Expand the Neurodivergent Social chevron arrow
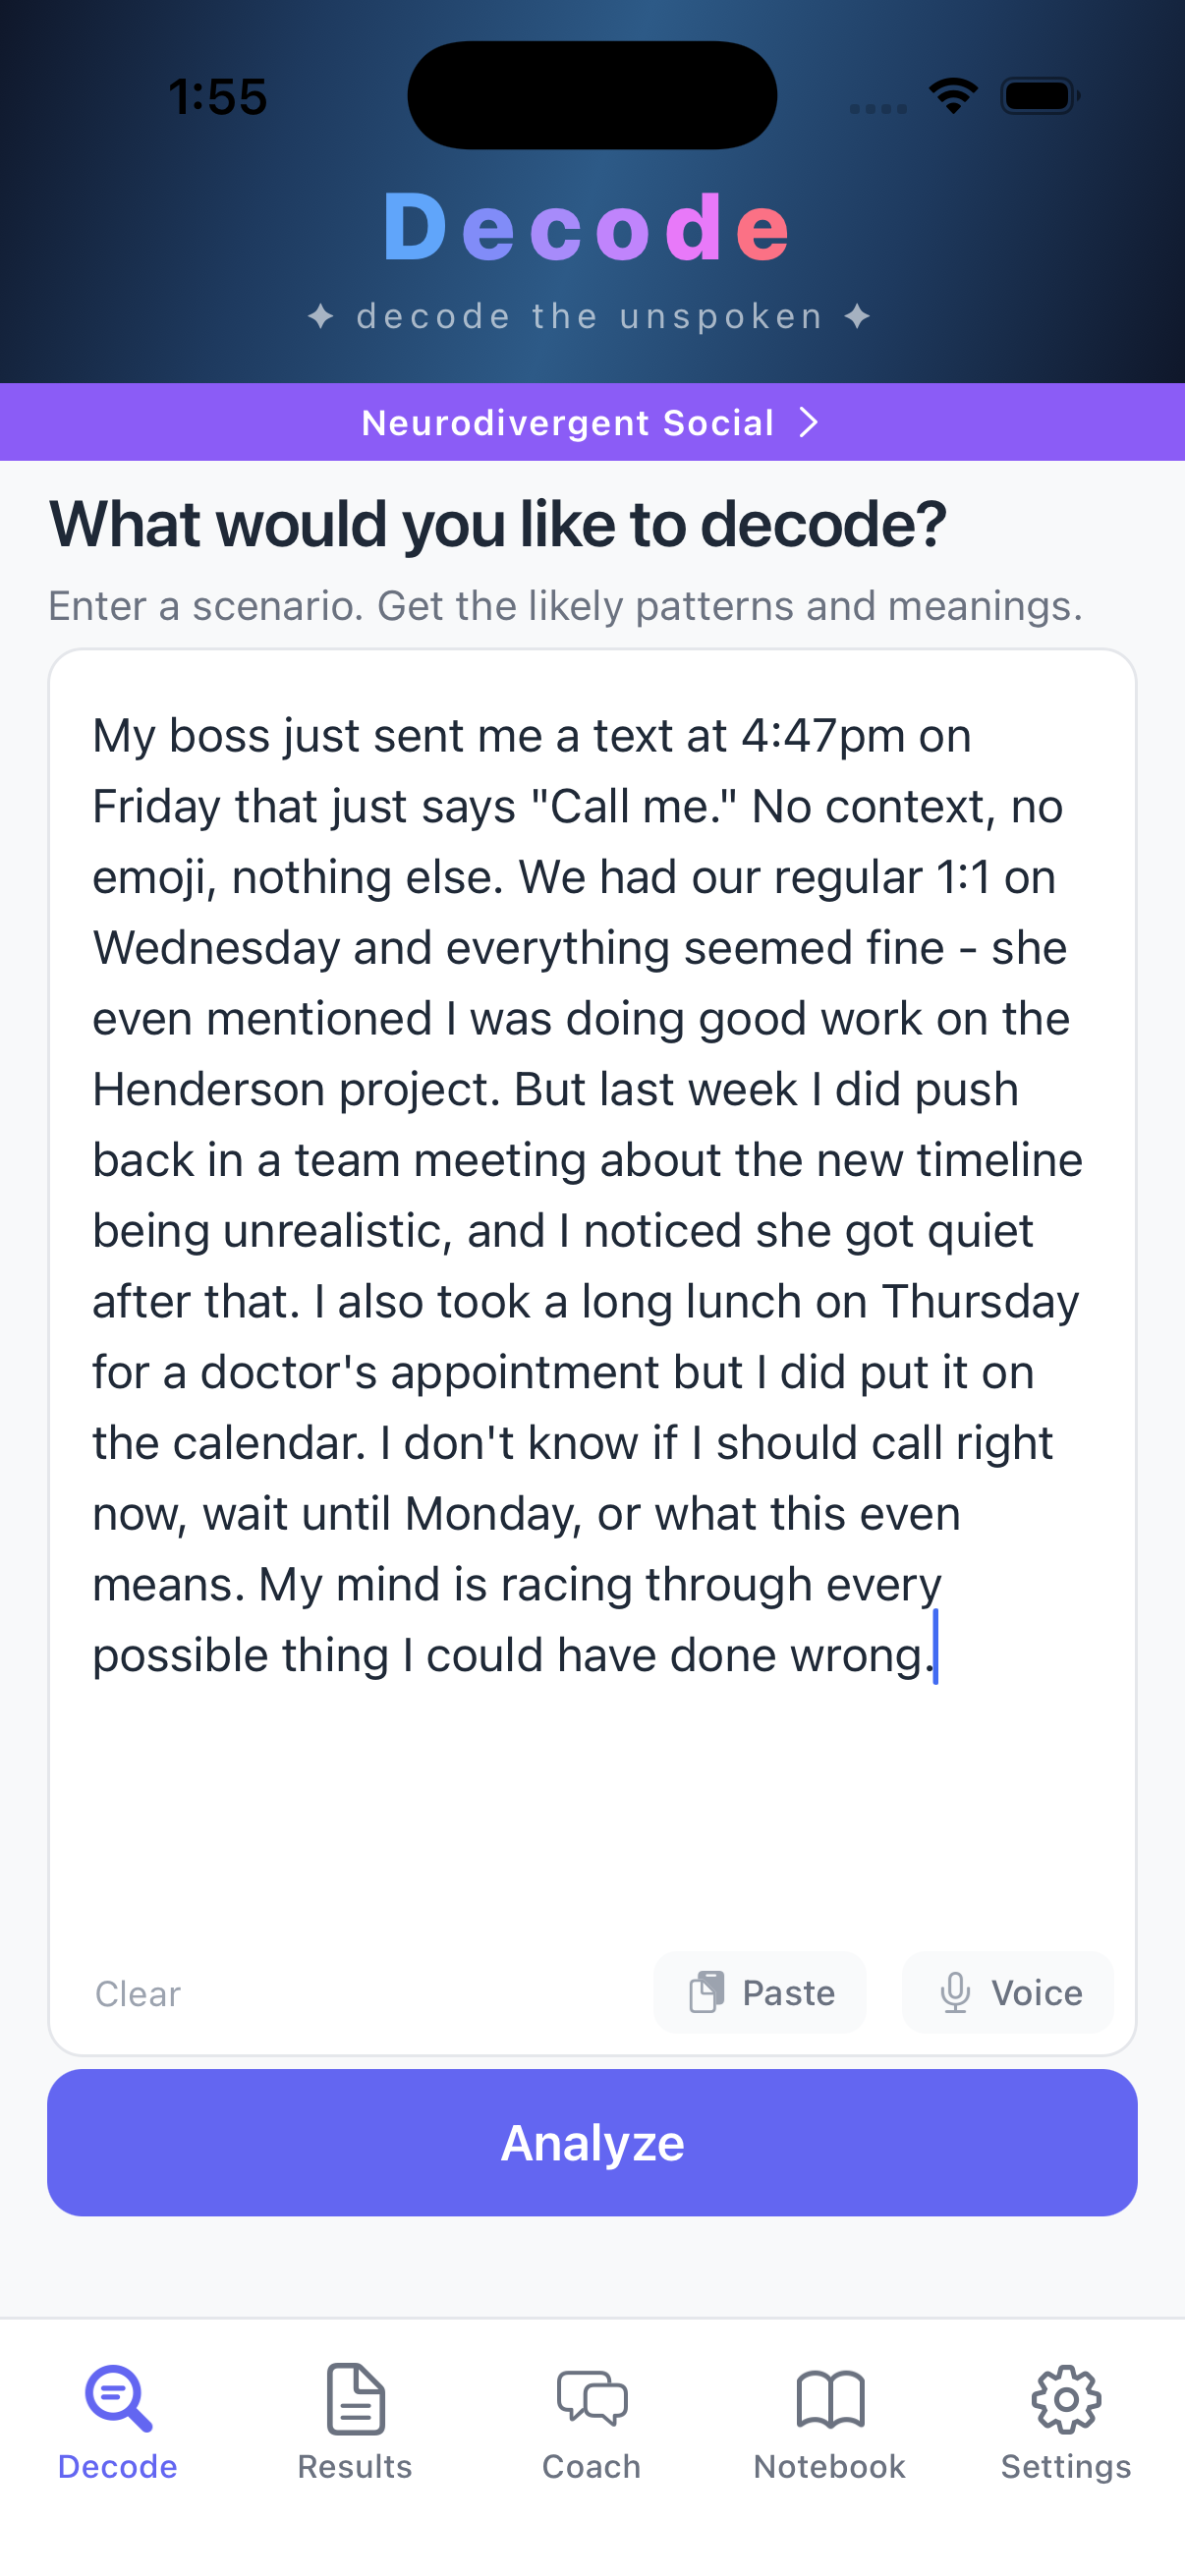The image size is (1185, 2576). pyautogui.click(x=809, y=422)
